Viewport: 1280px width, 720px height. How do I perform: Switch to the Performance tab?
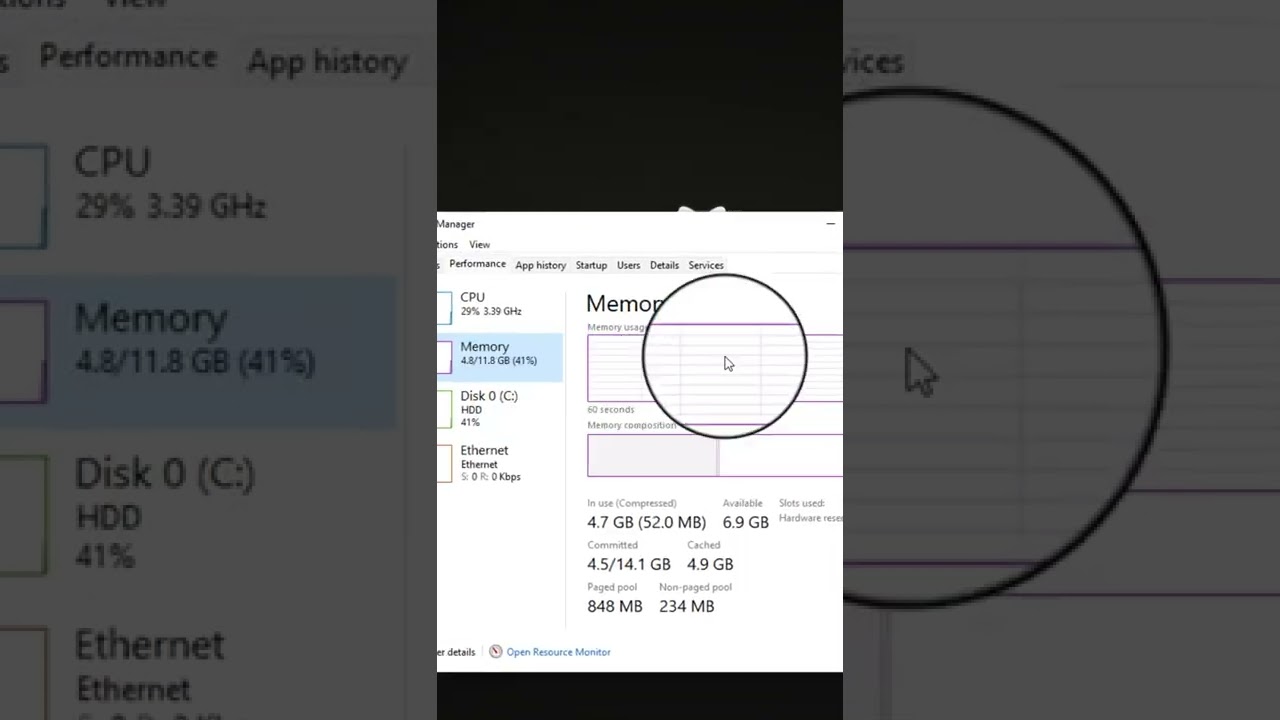[477, 264]
